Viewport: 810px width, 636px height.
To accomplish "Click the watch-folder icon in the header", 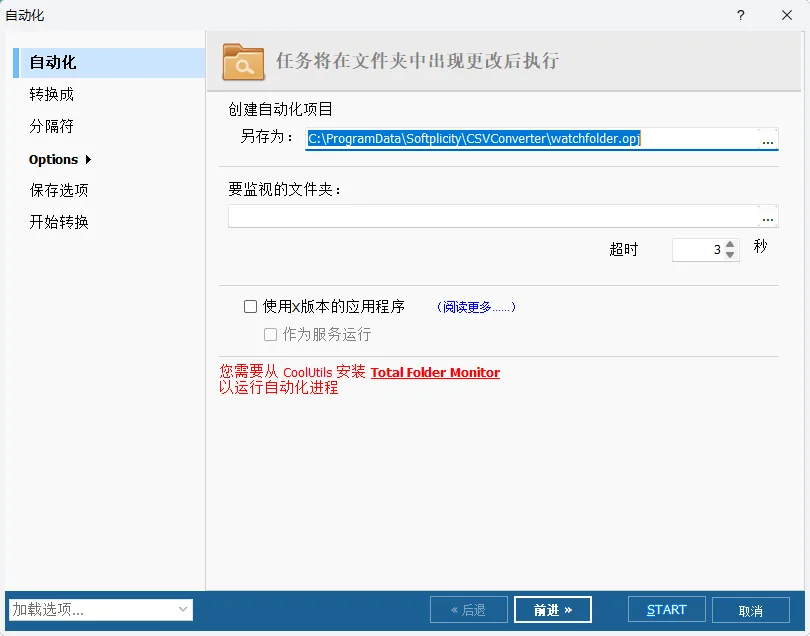I will coord(243,62).
